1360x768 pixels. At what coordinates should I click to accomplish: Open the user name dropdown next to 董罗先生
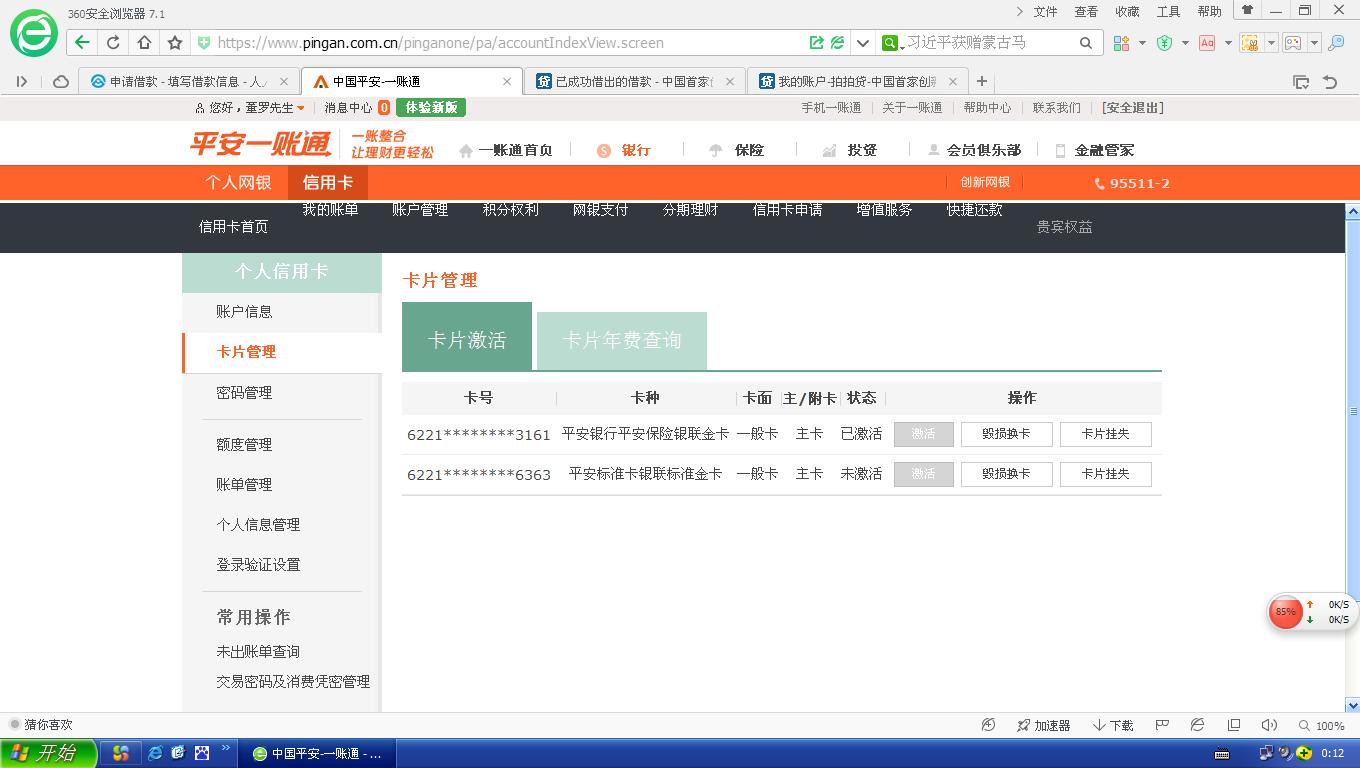[300, 108]
